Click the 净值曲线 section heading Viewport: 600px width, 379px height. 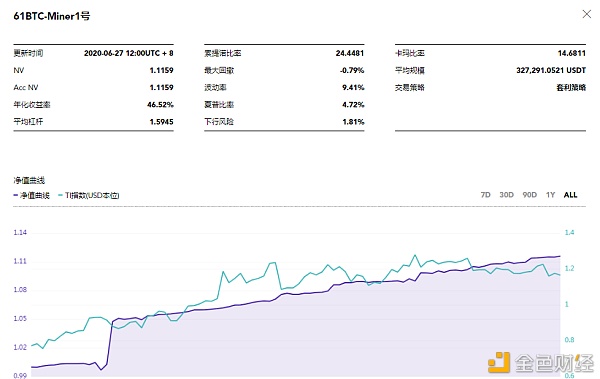click(x=29, y=180)
